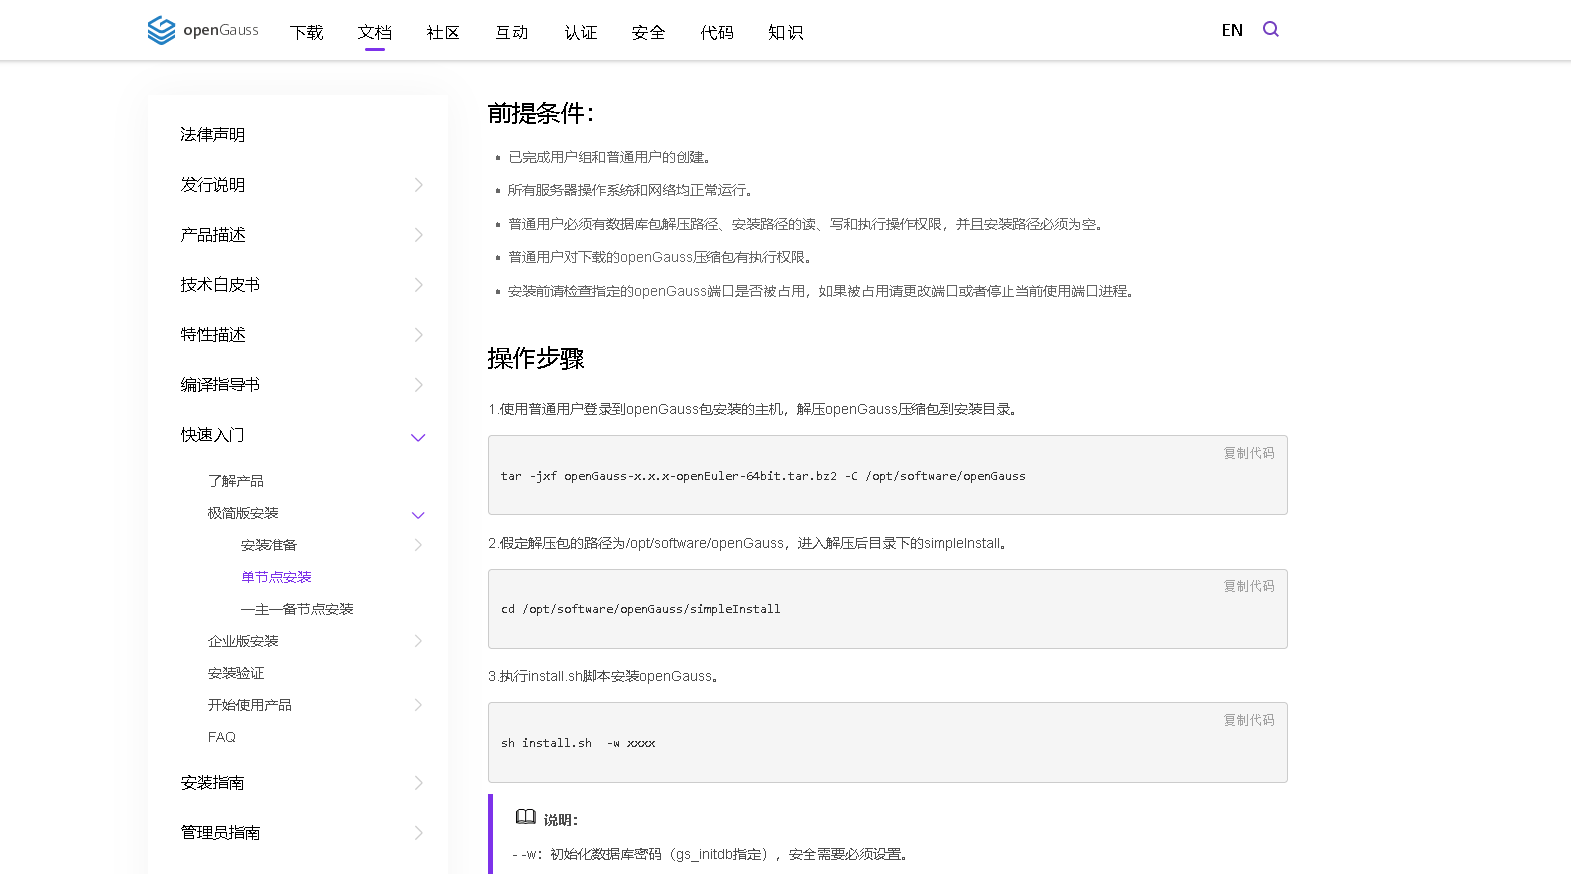This screenshot has height=874, width=1571.
Task: Switch language to EN
Action: point(1232,30)
